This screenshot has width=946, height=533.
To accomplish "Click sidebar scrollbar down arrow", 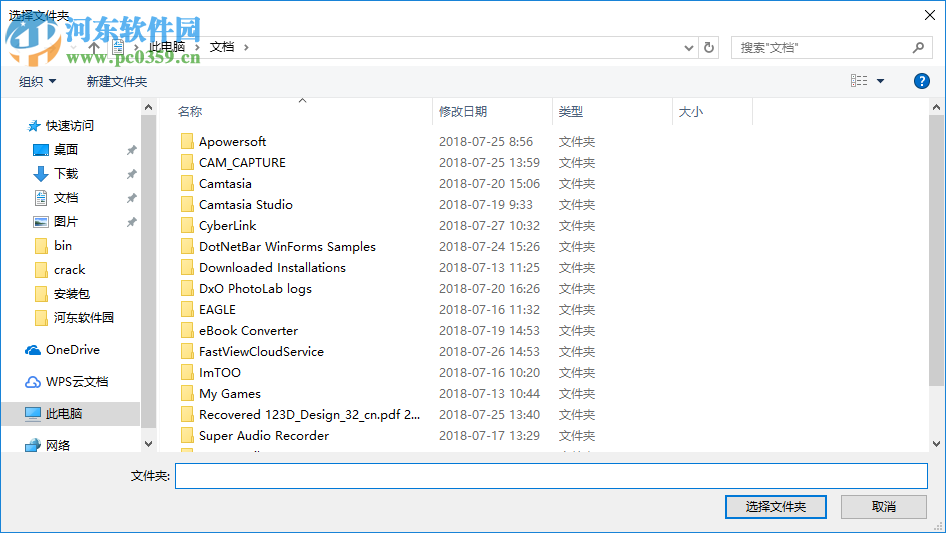I will pyautogui.click(x=148, y=444).
